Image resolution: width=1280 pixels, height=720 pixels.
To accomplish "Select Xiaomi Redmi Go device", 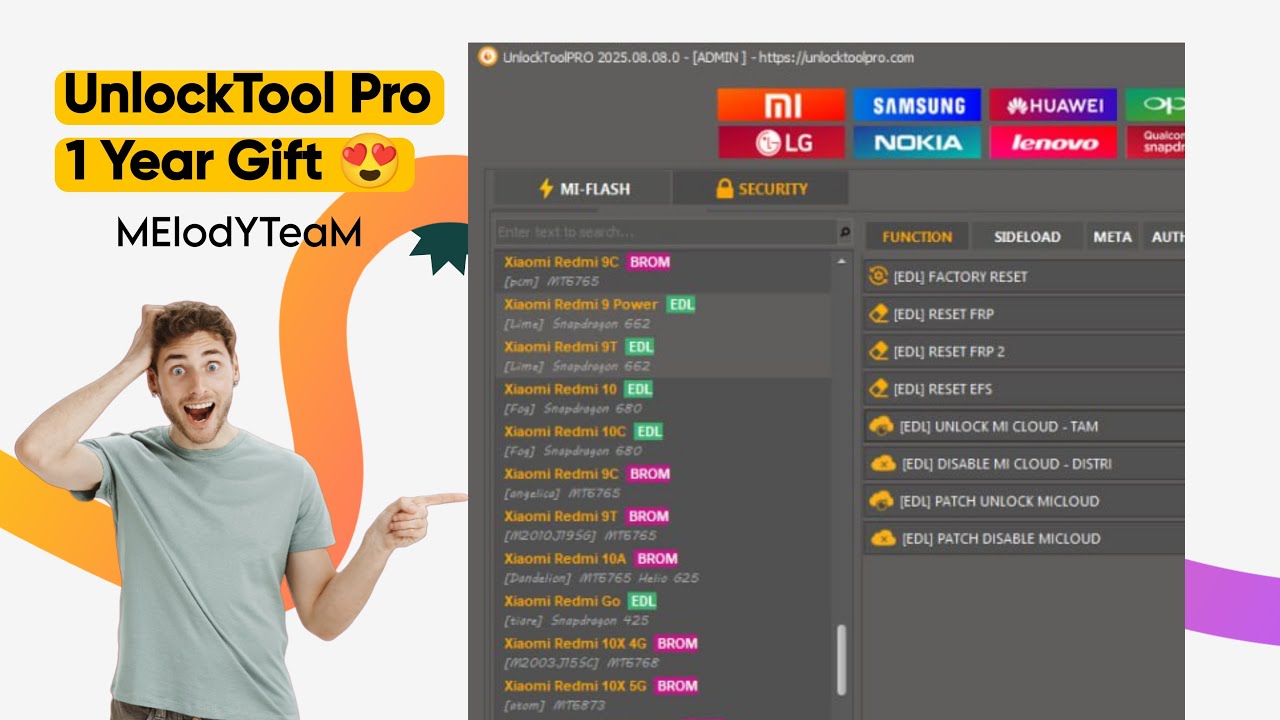I will point(664,610).
